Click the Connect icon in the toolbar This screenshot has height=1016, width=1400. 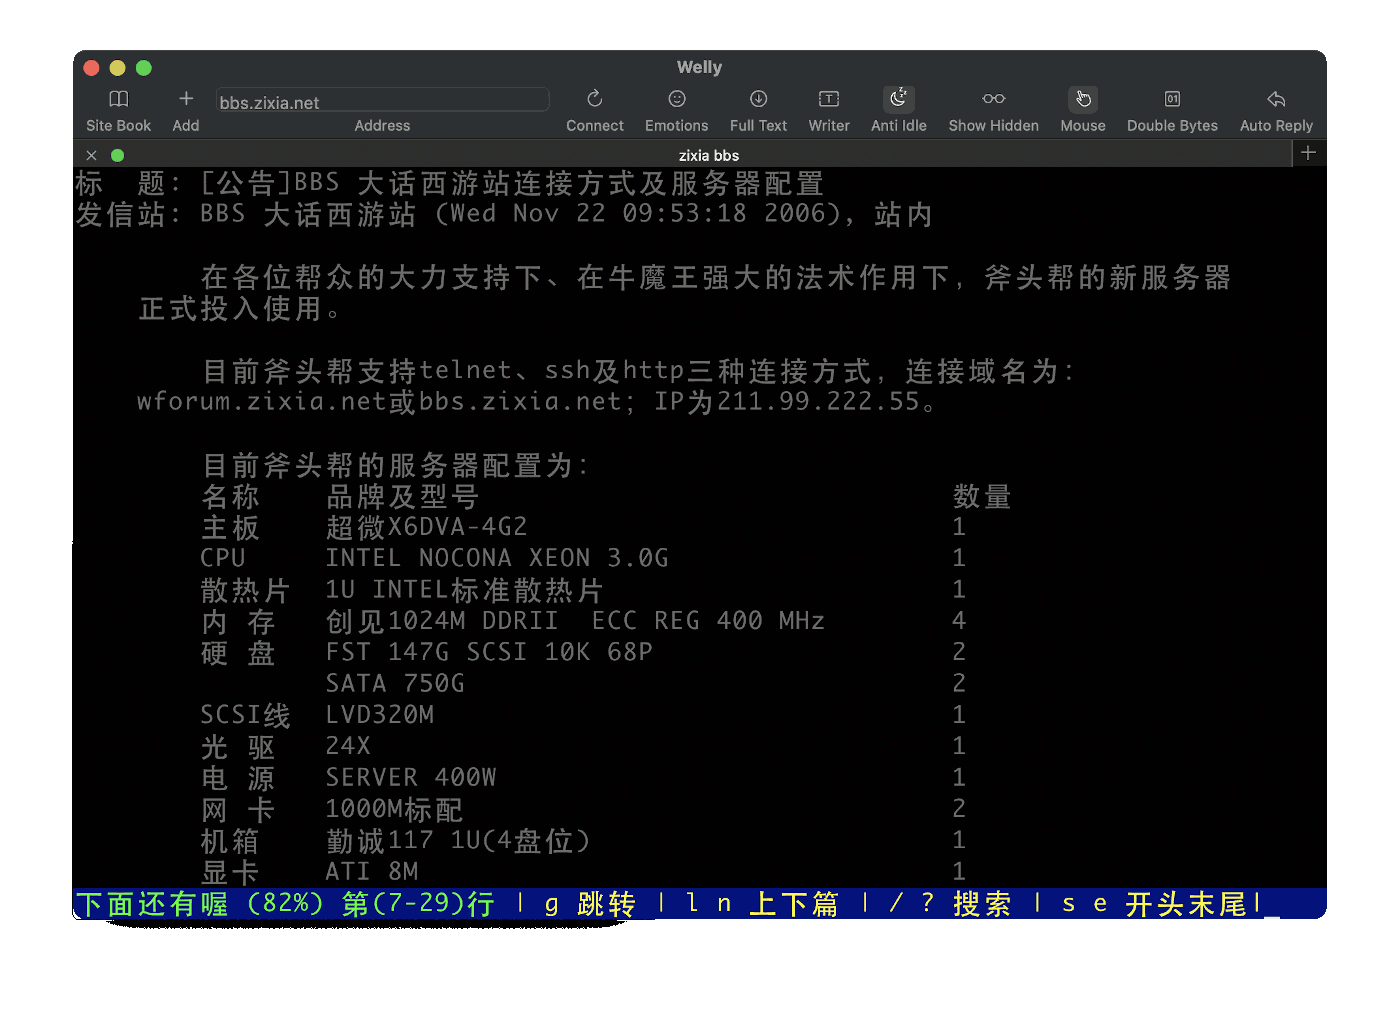click(594, 108)
